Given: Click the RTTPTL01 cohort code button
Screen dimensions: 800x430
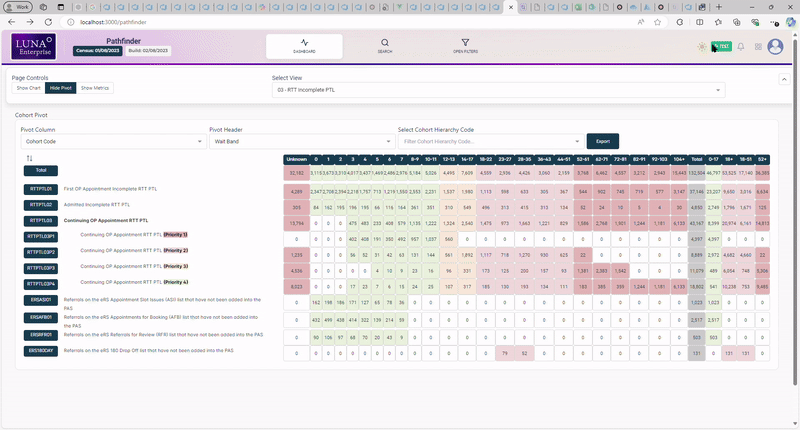Looking at the screenshot, I should pyautogui.click(x=40, y=189).
